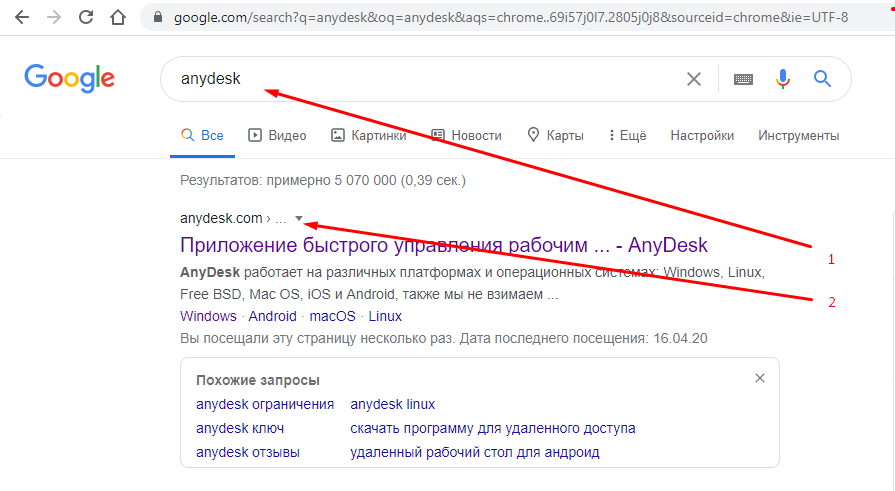Expand the Ещё more menu

(x=627, y=135)
